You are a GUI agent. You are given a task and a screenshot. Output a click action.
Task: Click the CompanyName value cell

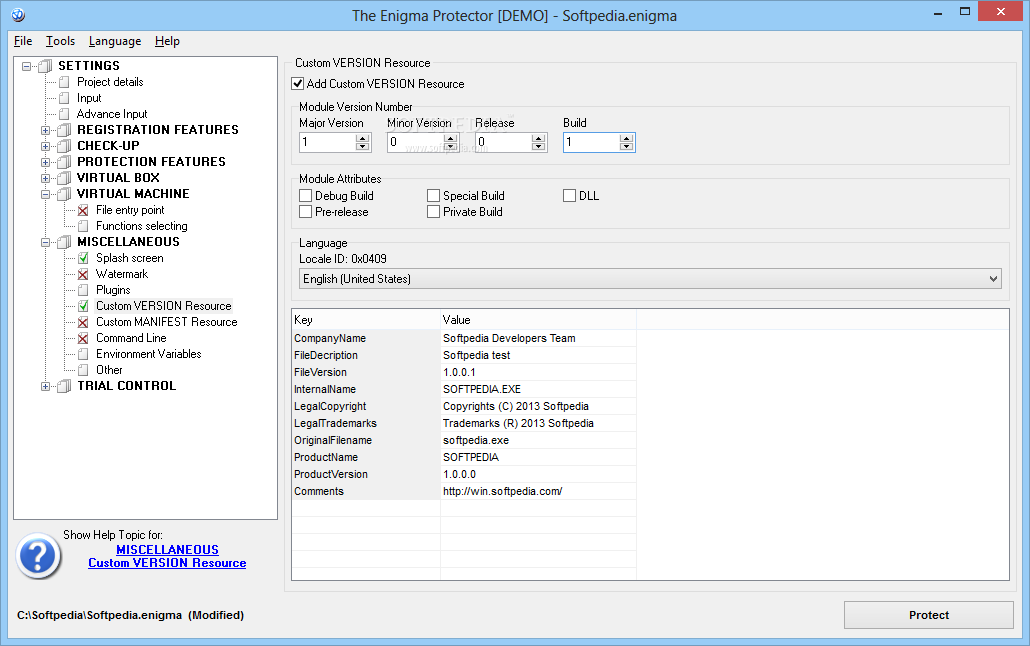tap(538, 338)
